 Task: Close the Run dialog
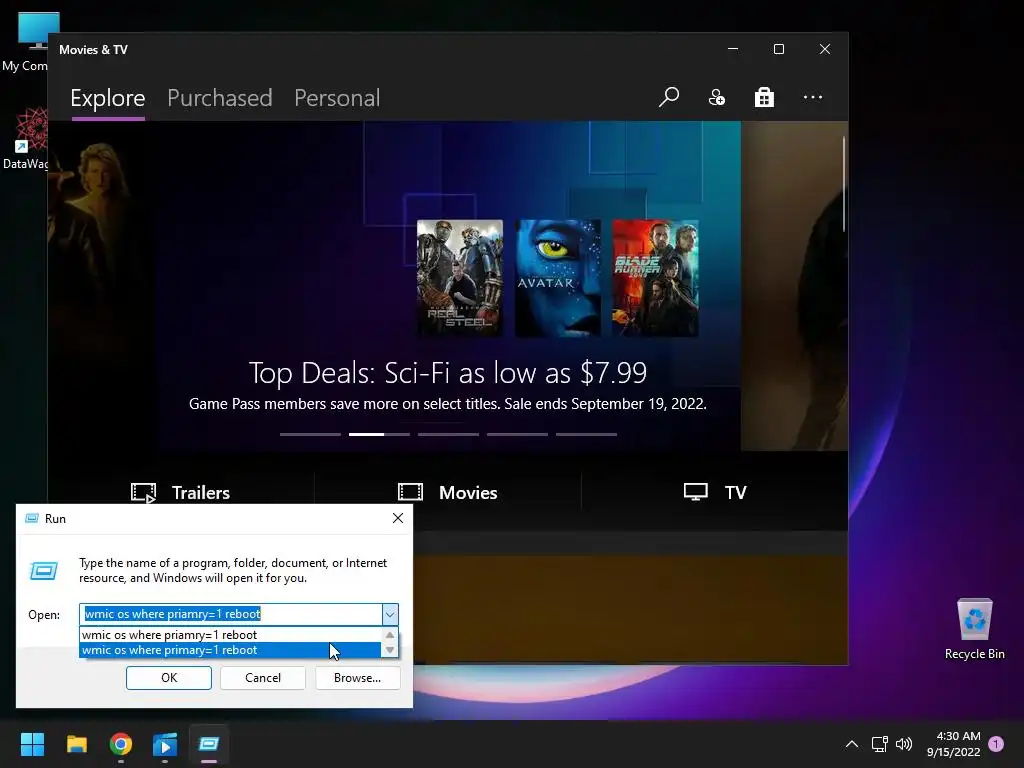(398, 518)
